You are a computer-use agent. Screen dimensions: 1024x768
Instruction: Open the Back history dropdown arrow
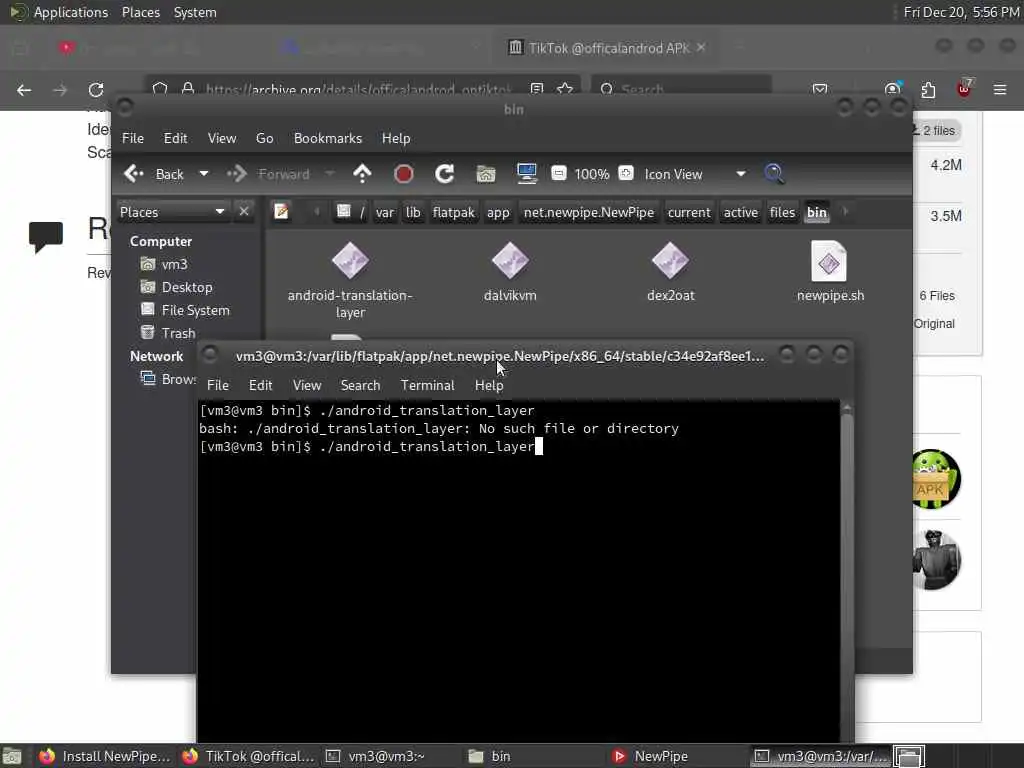pyautogui.click(x=204, y=174)
